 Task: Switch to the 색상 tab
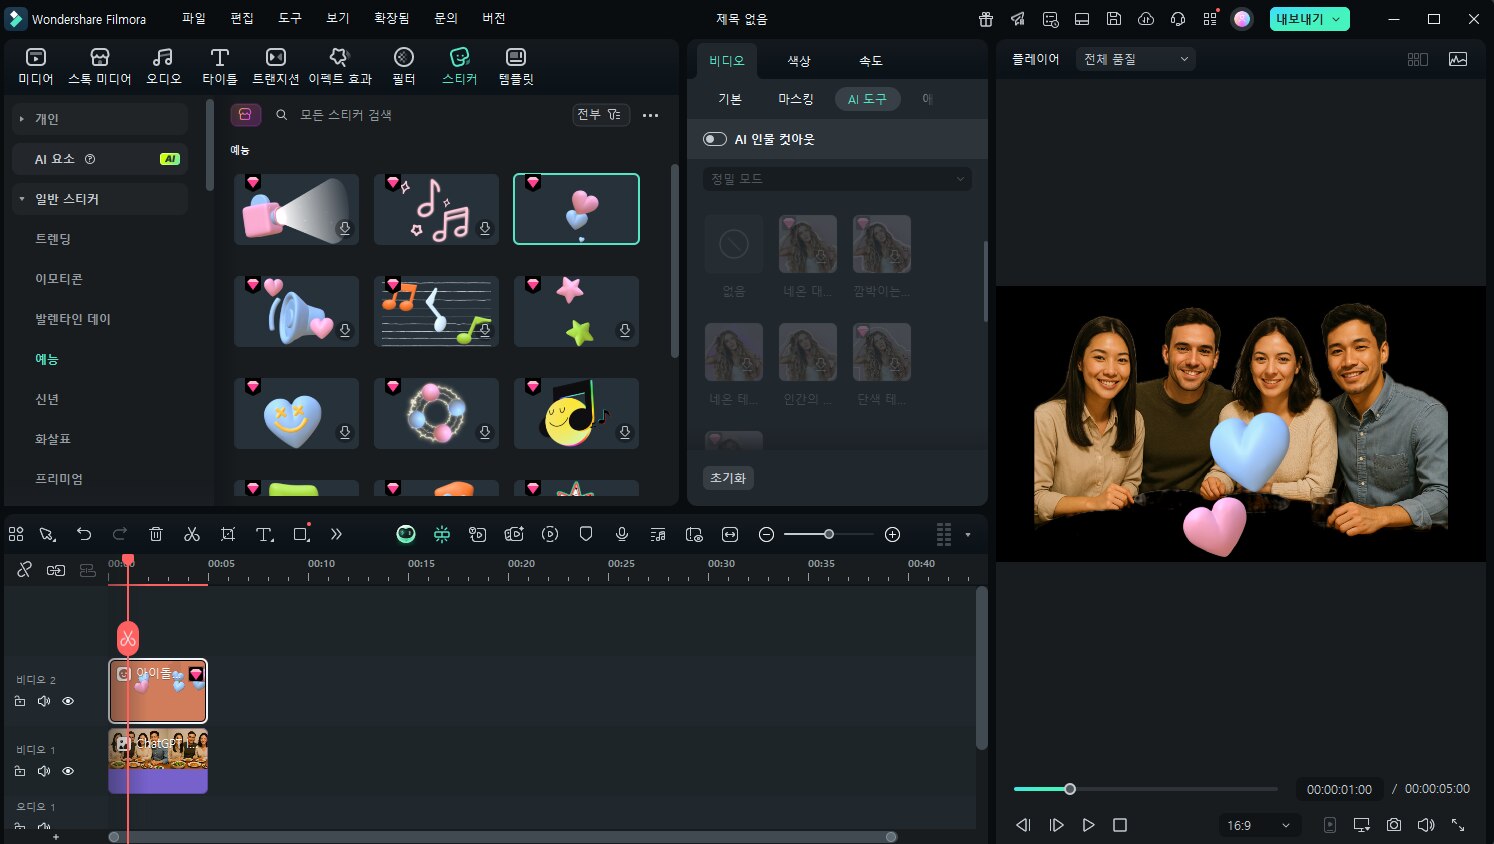point(799,61)
